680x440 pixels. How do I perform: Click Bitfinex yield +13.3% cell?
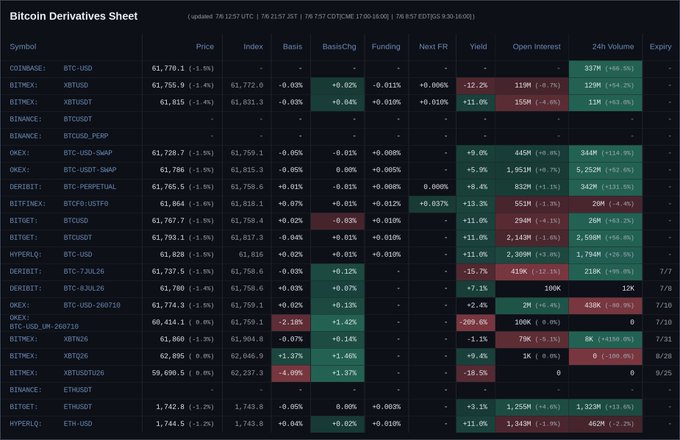pos(475,204)
